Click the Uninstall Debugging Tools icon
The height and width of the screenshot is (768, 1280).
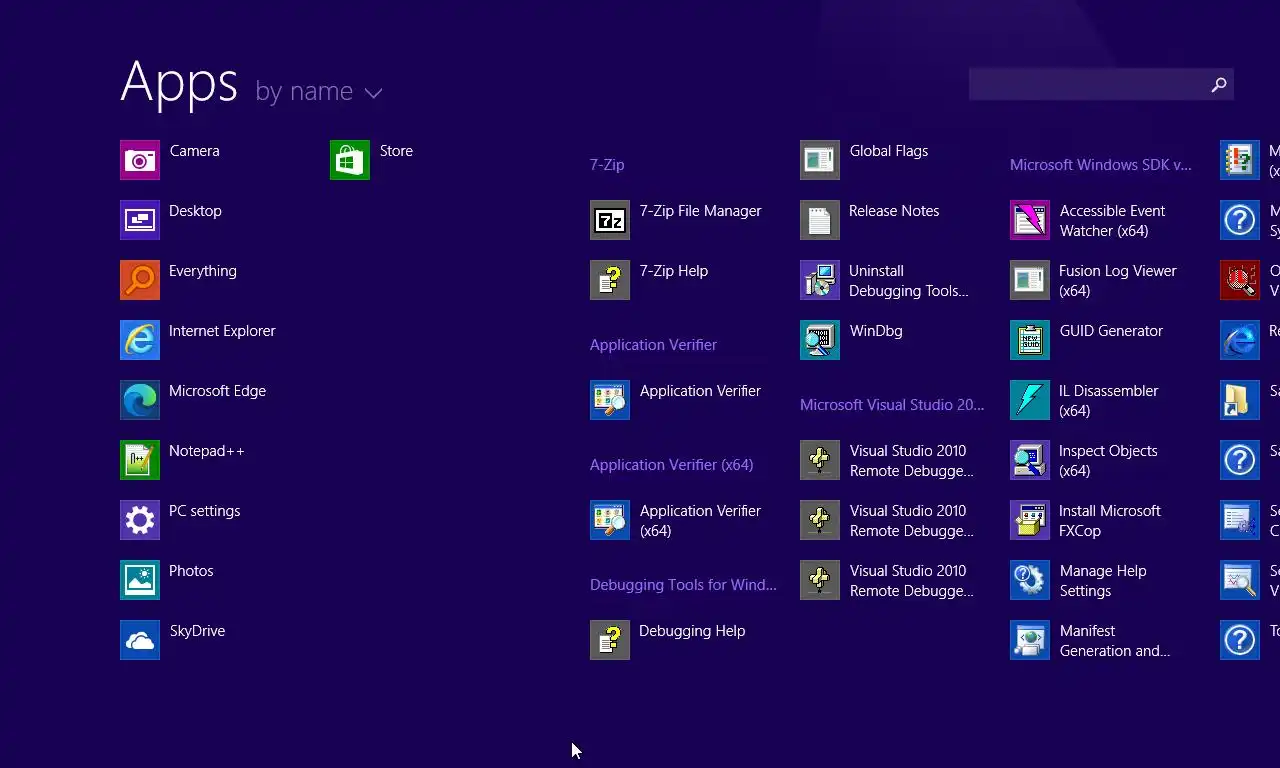pyautogui.click(x=820, y=280)
